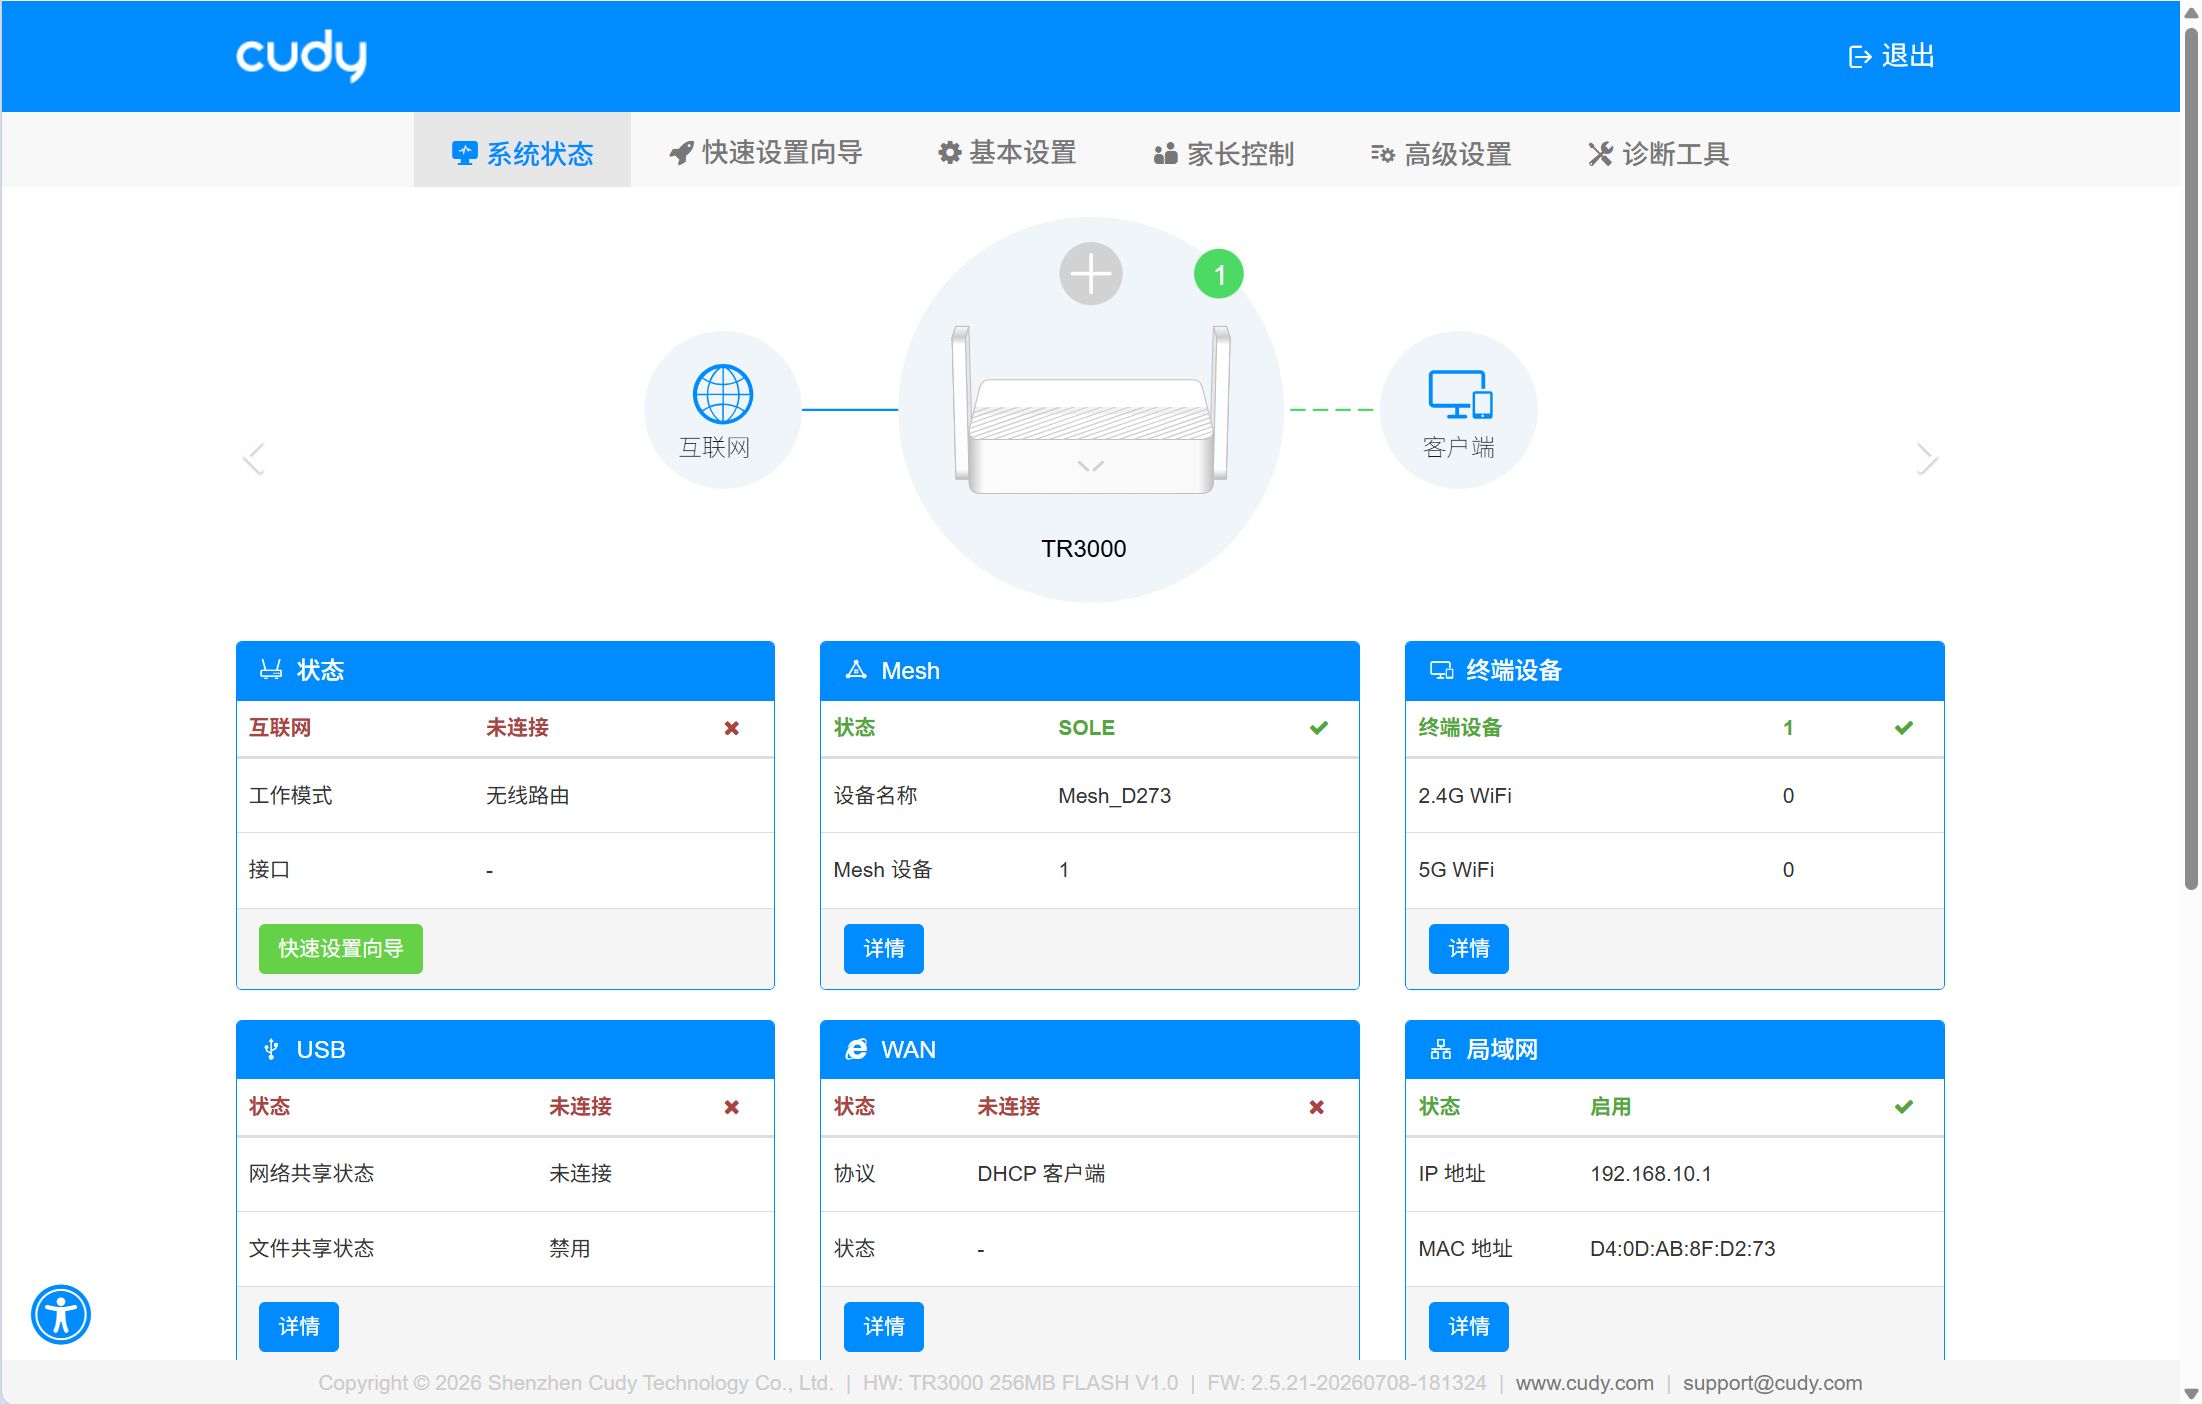Select the Mesh_D273 device name value
Screen dimensions: 2202x1404
click(1115, 796)
